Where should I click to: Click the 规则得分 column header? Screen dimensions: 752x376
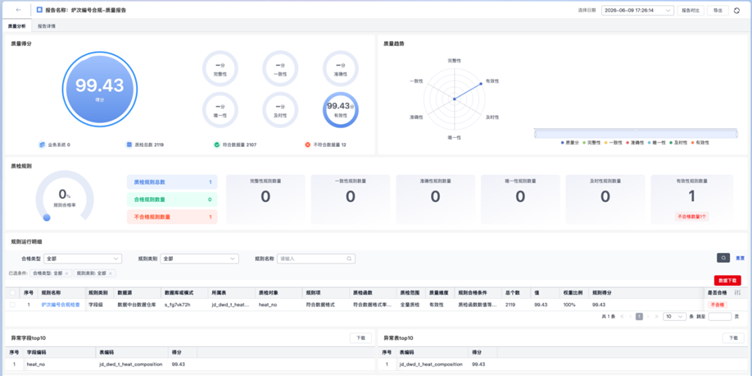coord(601,293)
